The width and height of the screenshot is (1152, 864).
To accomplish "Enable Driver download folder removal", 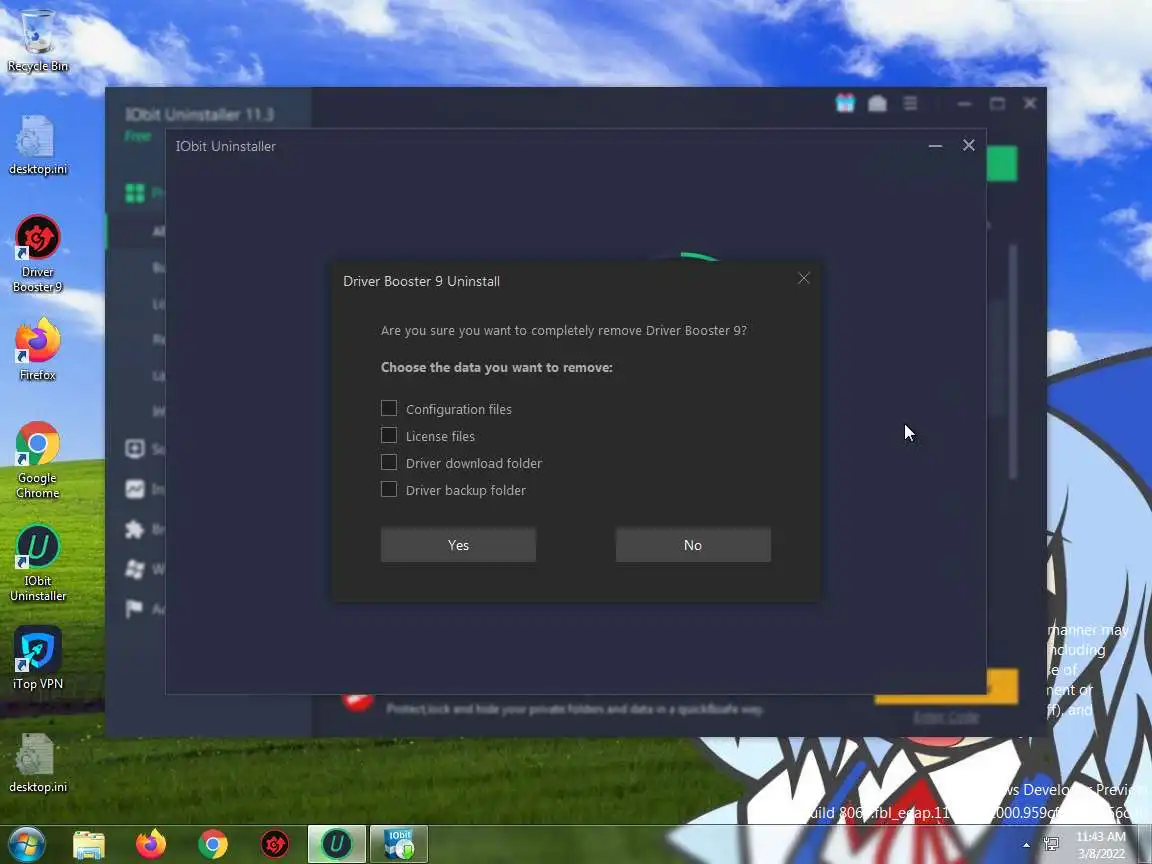I will 389,462.
